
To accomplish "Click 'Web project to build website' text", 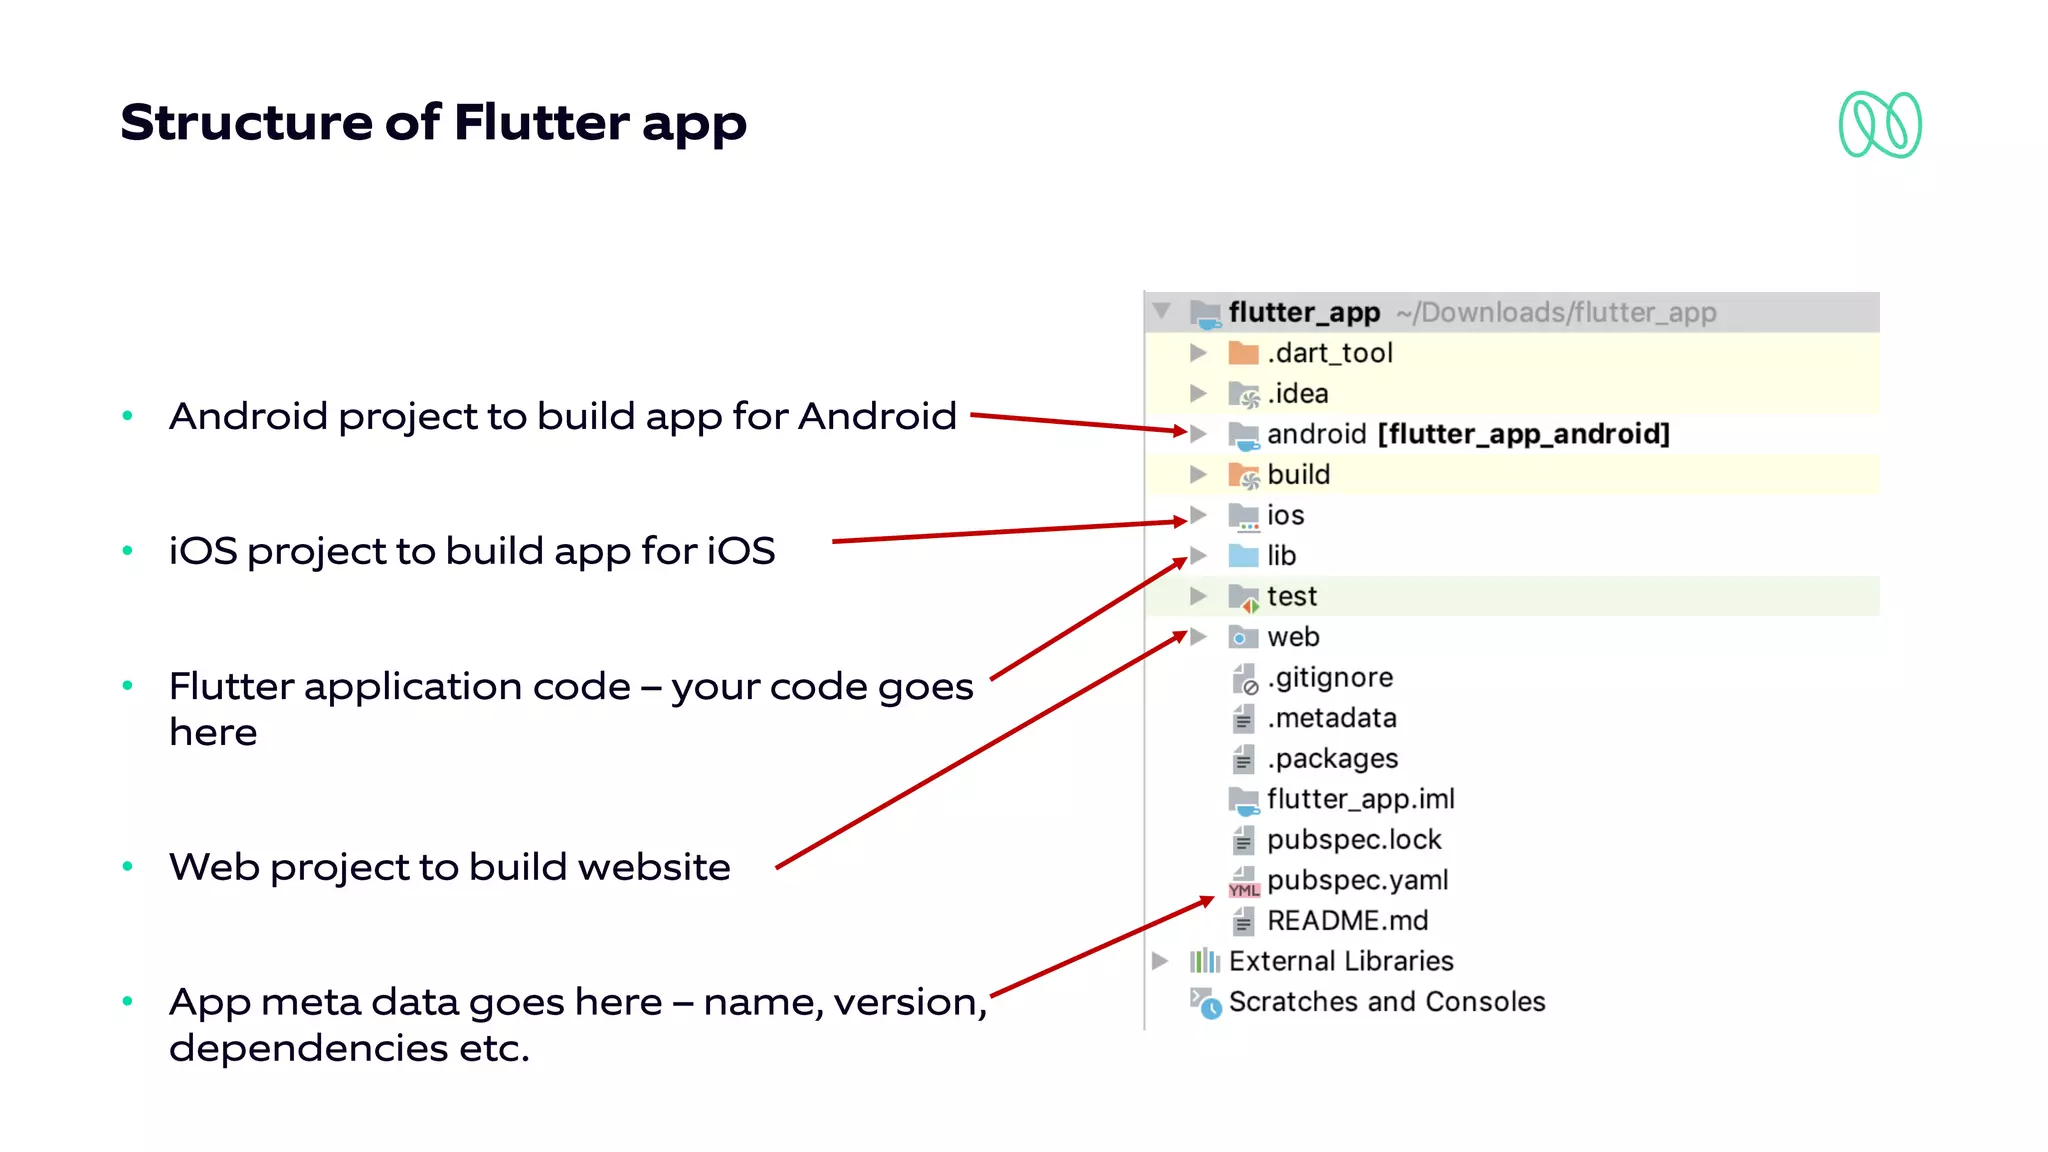I will [450, 867].
